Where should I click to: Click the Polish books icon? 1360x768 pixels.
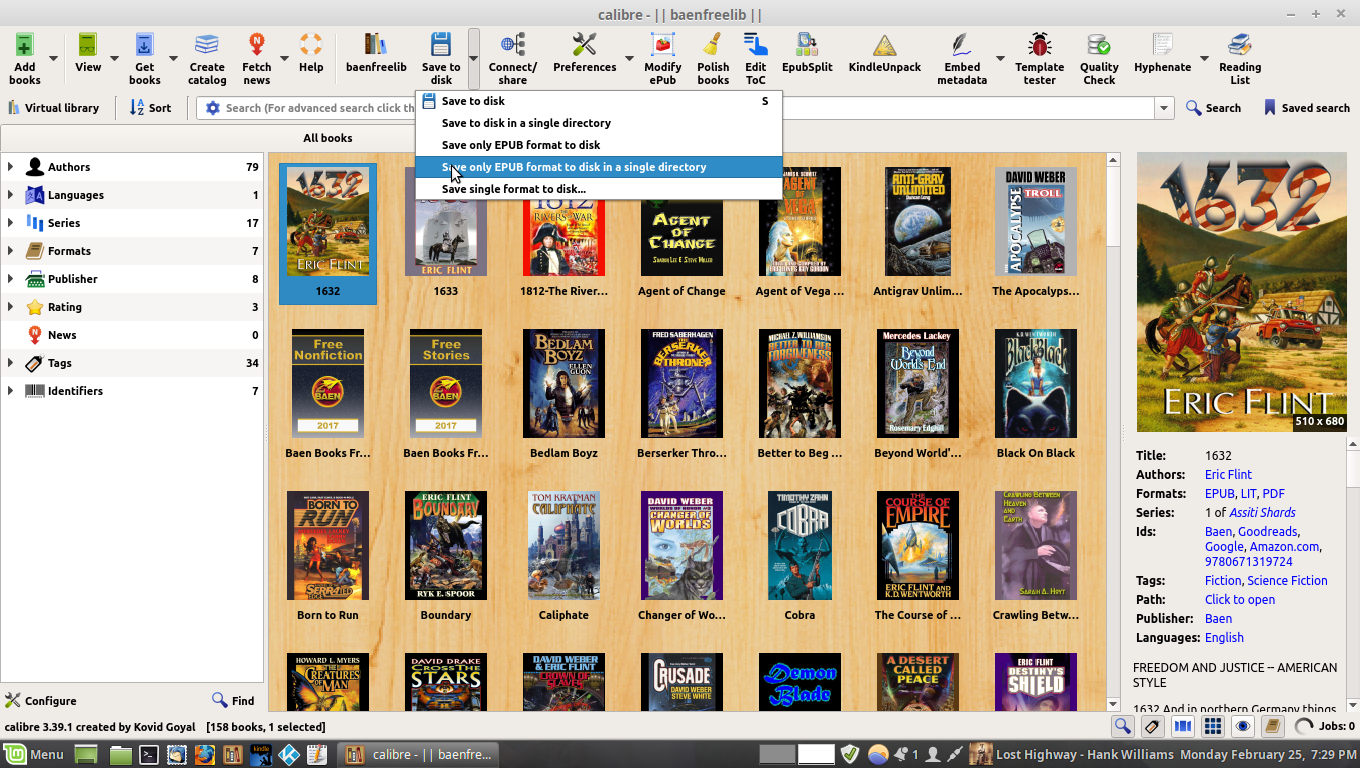pos(713,46)
